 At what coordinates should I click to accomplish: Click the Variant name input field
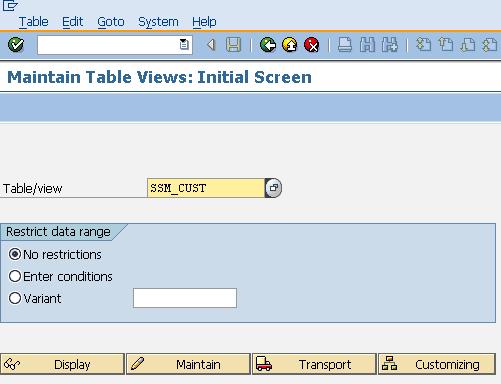click(185, 298)
